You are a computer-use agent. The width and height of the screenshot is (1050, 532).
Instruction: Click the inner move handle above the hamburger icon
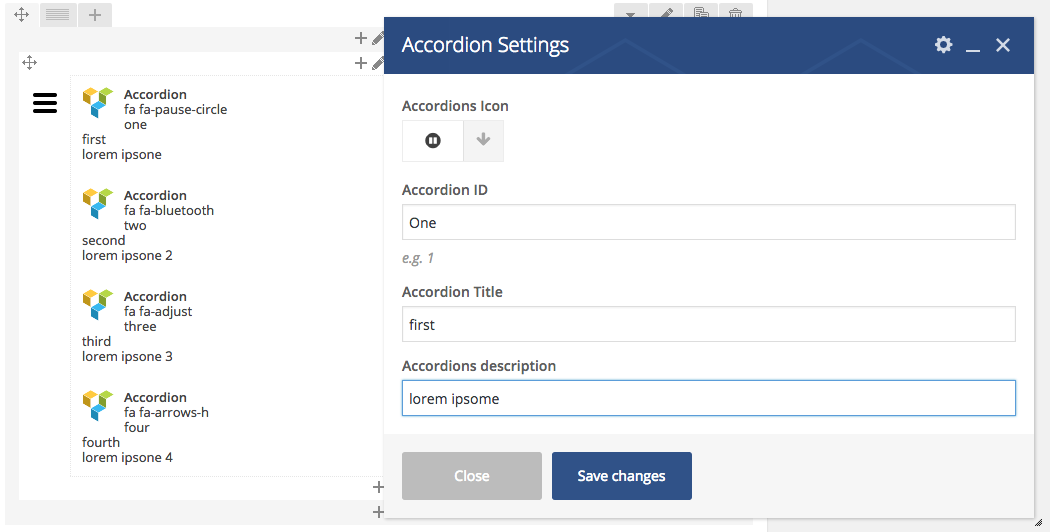(x=29, y=63)
